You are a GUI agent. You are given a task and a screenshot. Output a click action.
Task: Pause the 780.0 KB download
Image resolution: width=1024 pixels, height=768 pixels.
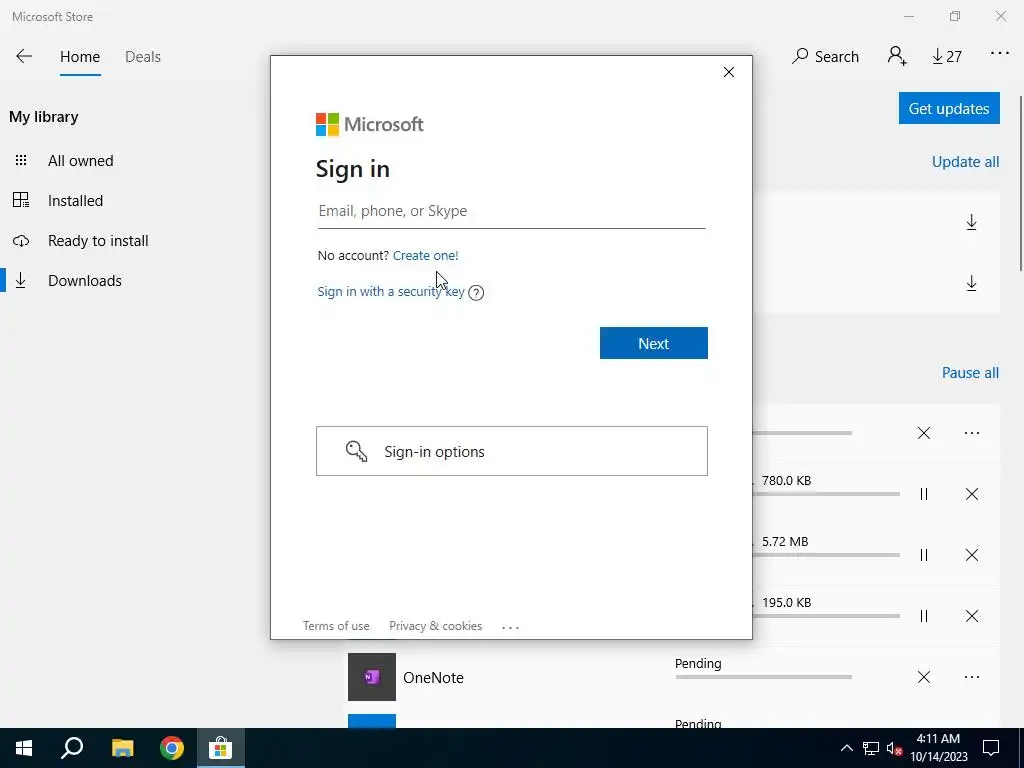(x=923, y=494)
